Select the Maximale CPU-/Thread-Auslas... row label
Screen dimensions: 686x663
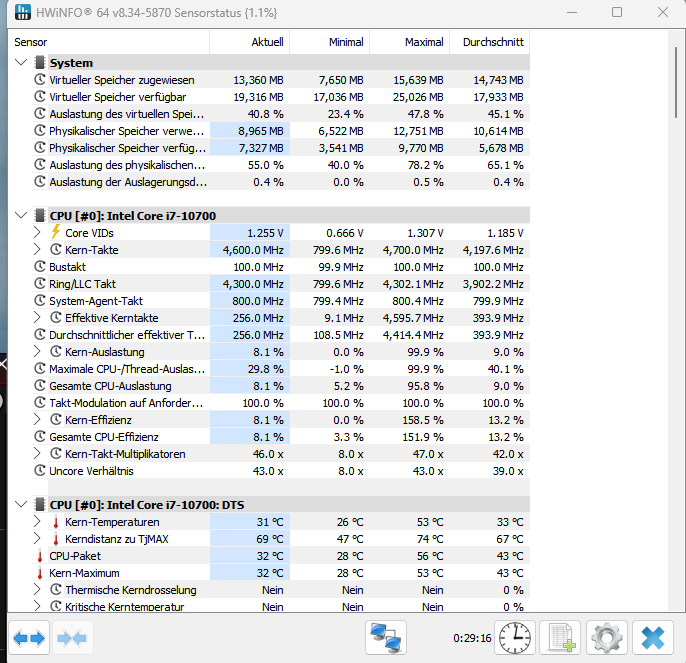(x=127, y=369)
